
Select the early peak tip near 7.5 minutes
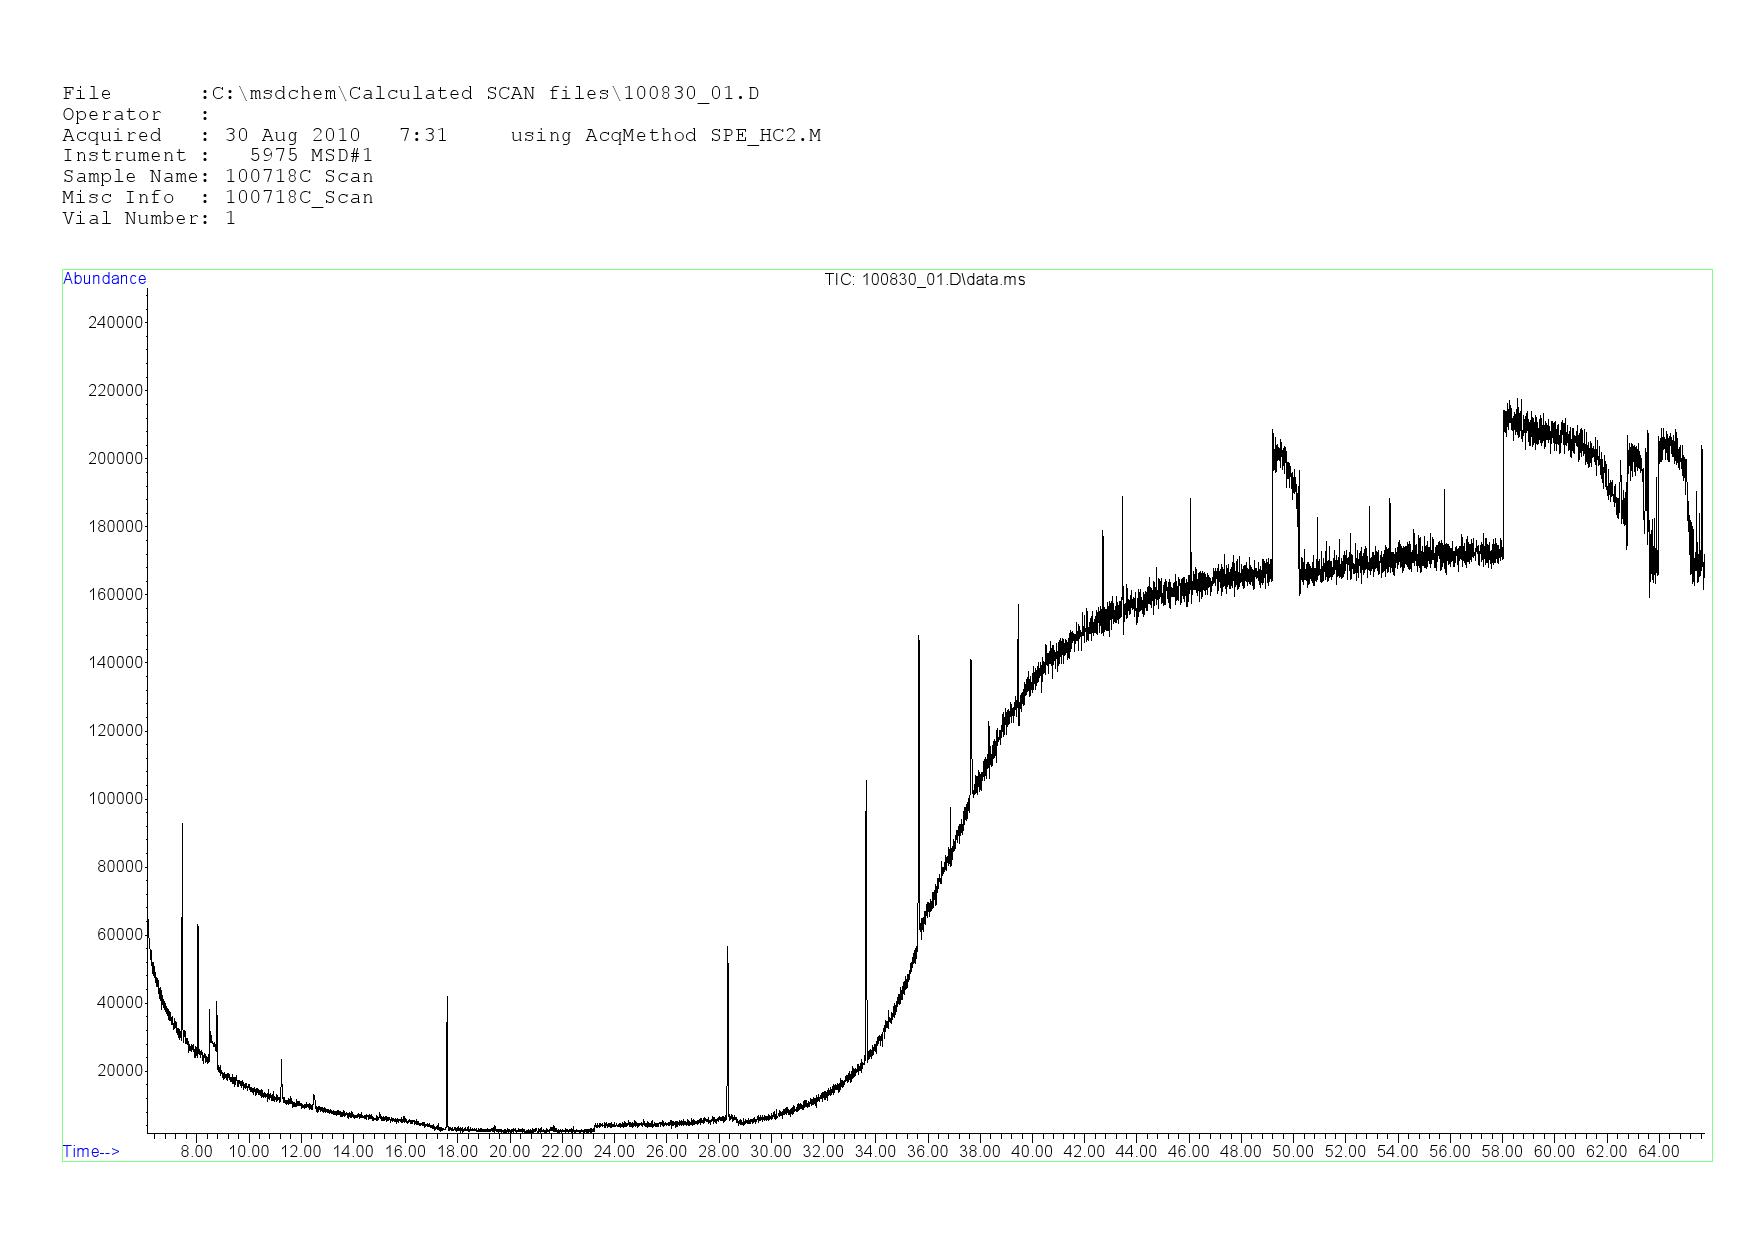(x=182, y=825)
